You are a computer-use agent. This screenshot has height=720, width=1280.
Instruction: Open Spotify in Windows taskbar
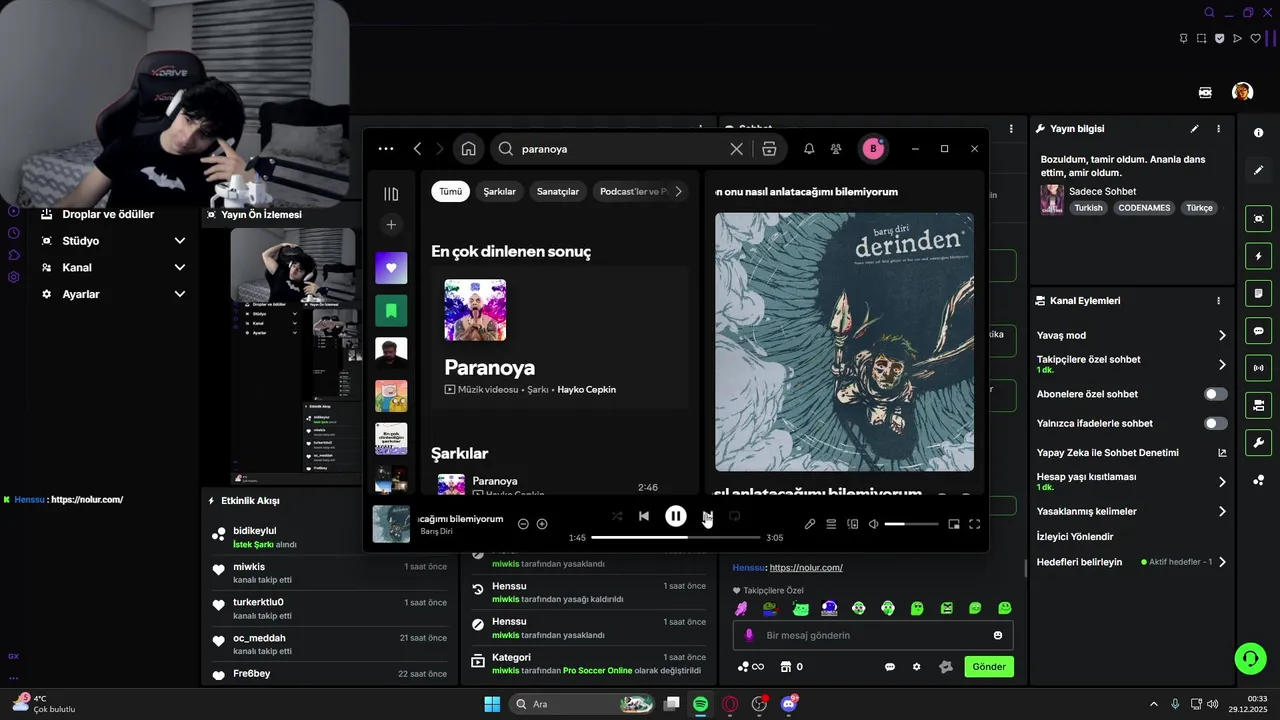click(x=700, y=704)
